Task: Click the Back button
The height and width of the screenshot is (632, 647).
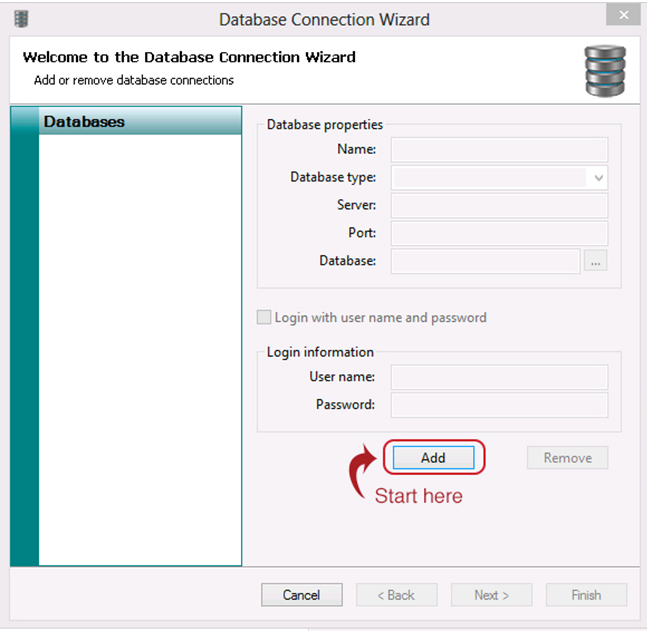Action: [396, 595]
